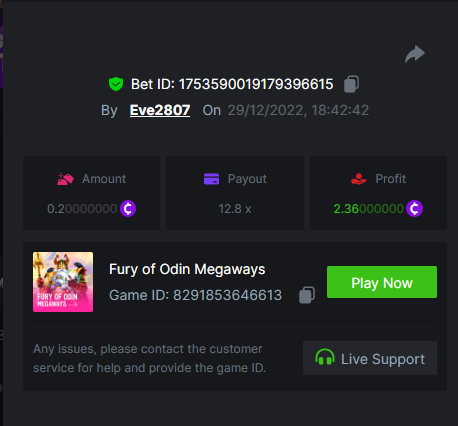Open Eve2807 user profile link

[160, 110]
